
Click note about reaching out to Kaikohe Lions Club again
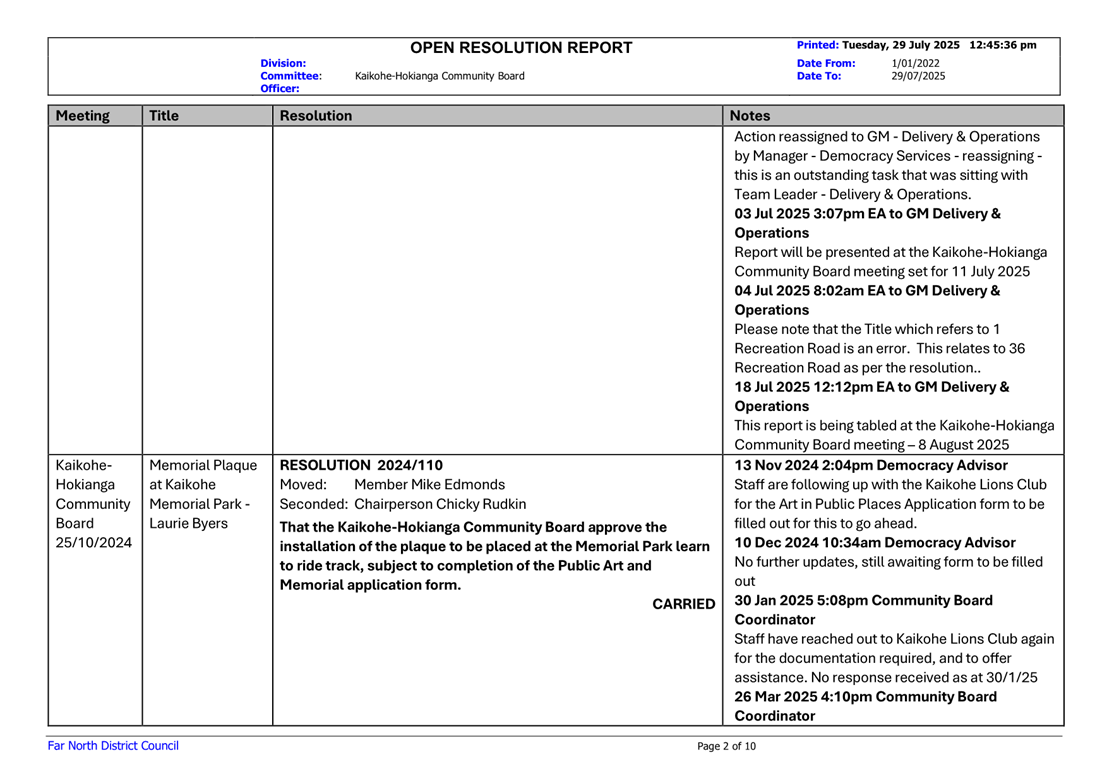point(894,658)
